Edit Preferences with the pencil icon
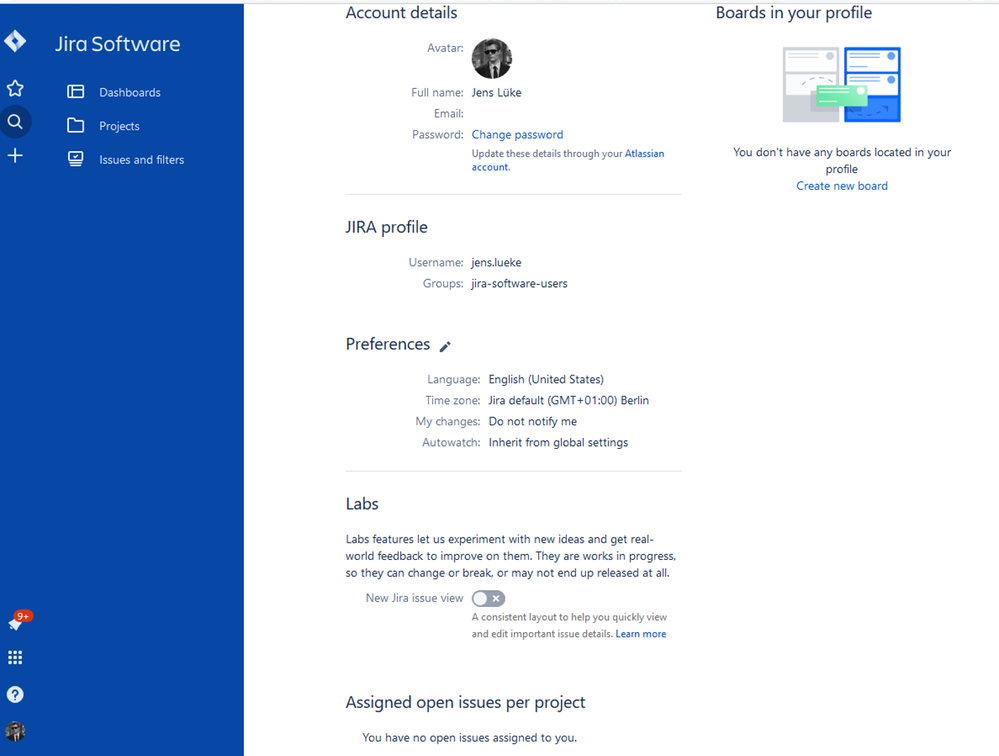999x756 pixels. [445, 346]
